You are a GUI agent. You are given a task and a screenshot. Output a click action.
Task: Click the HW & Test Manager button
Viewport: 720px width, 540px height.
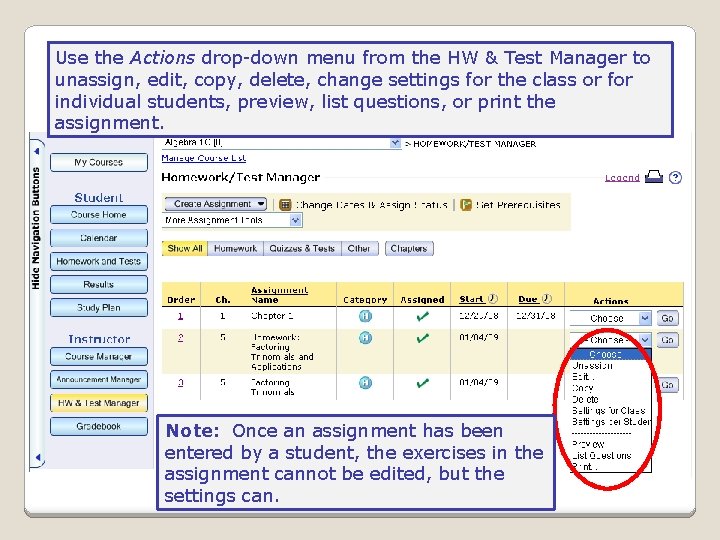99,403
